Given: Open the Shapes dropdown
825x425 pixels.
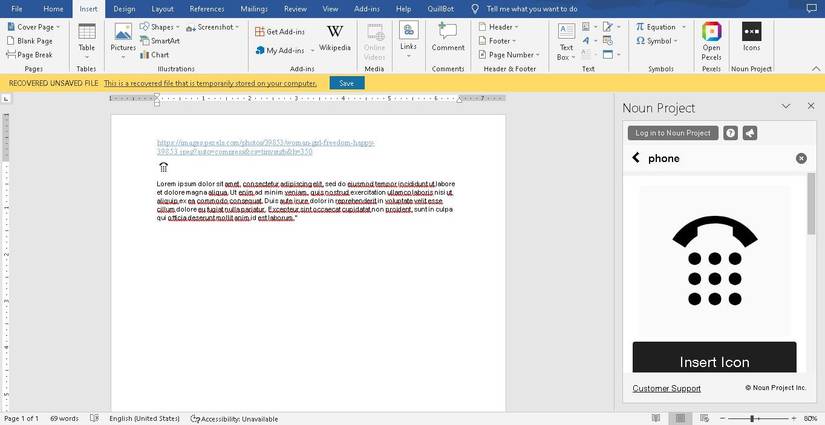Looking at the screenshot, I should tap(160, 27).
